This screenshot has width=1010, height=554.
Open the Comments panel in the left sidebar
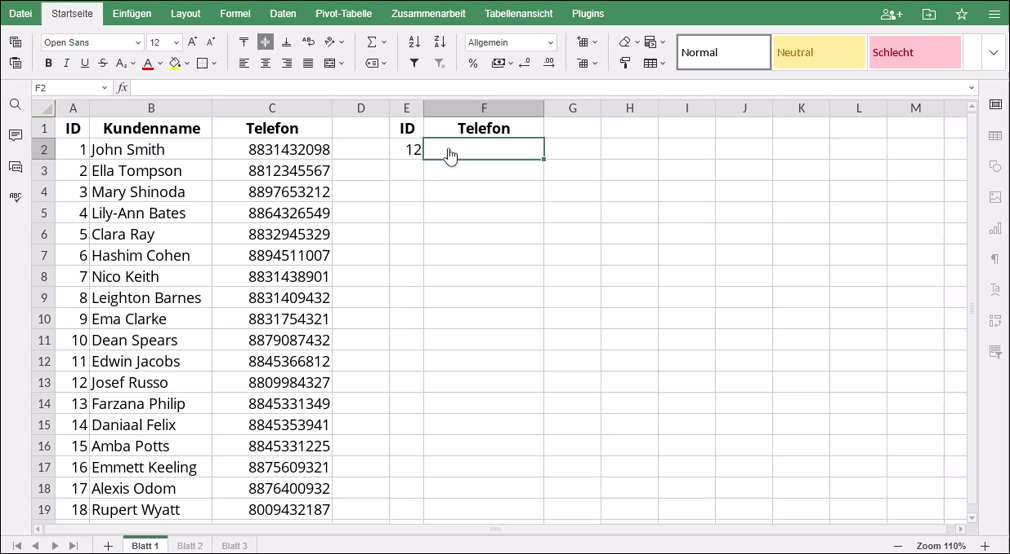[15, 135]
